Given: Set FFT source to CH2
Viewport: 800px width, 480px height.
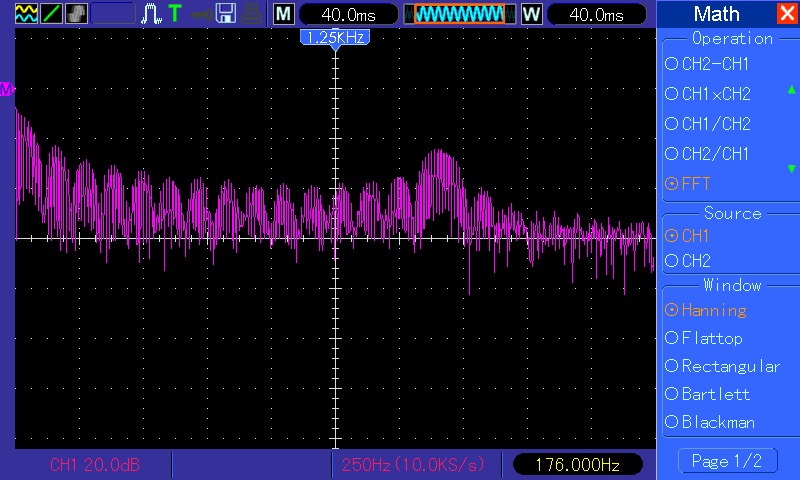Looking at the screenshot, I should point(688,261).
